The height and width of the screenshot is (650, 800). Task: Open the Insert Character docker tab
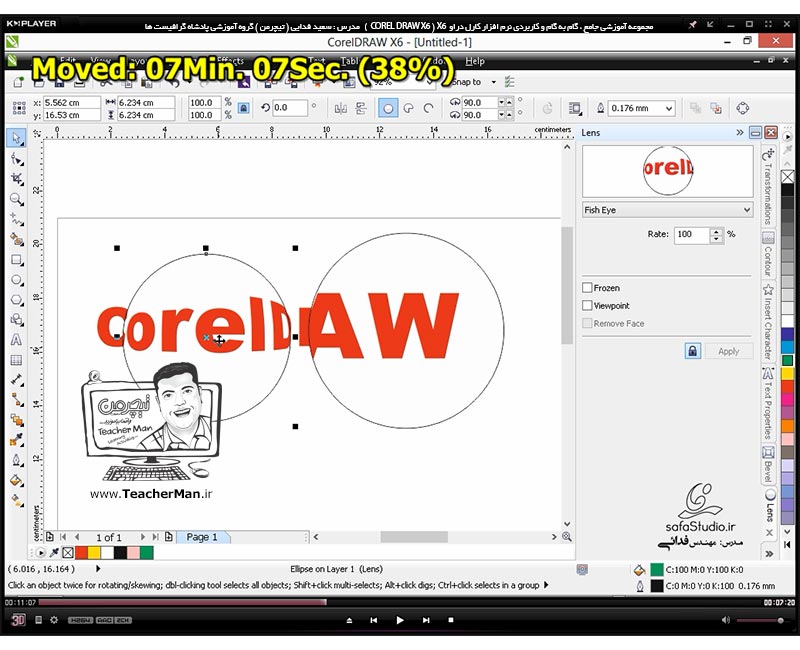click(768, 322)
